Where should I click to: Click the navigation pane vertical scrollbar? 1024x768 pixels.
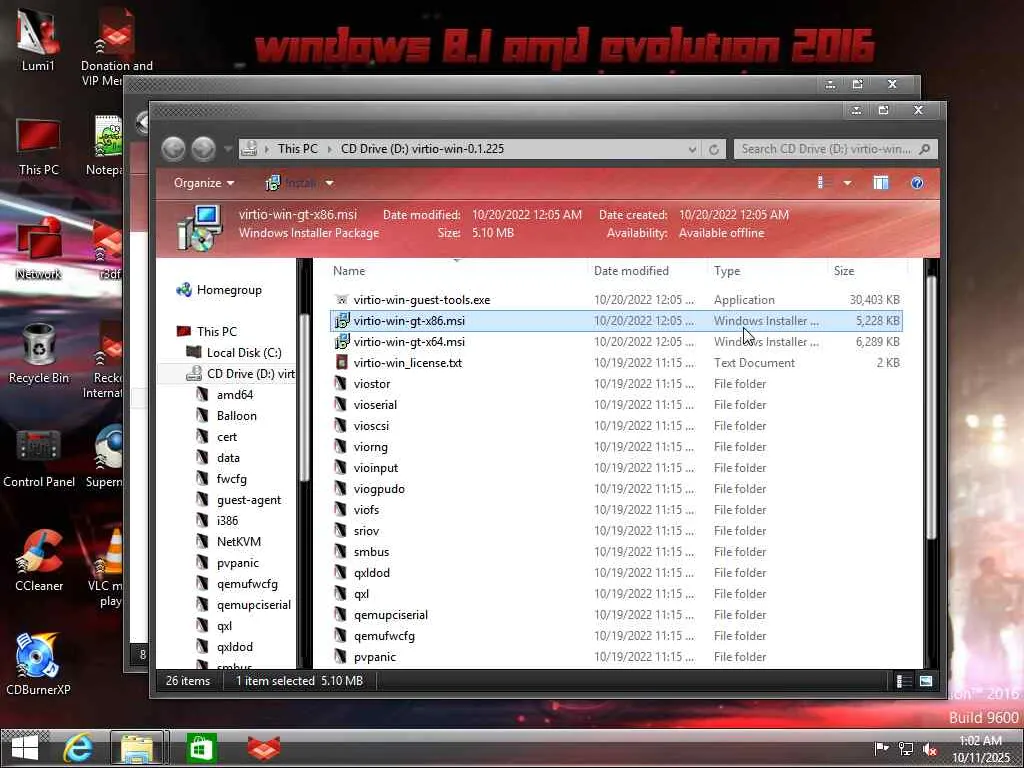[304, 398]
